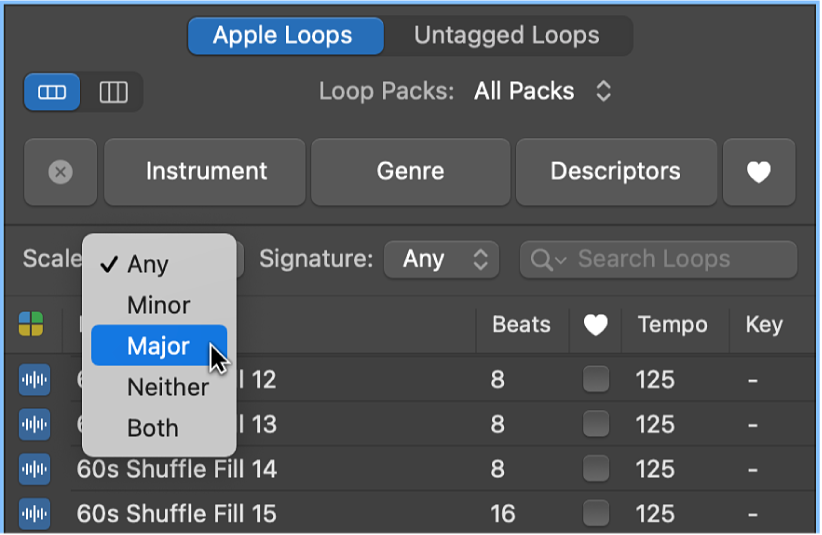
Task: Expand the search loops magnifier menu
Action: tap(548, 260)
